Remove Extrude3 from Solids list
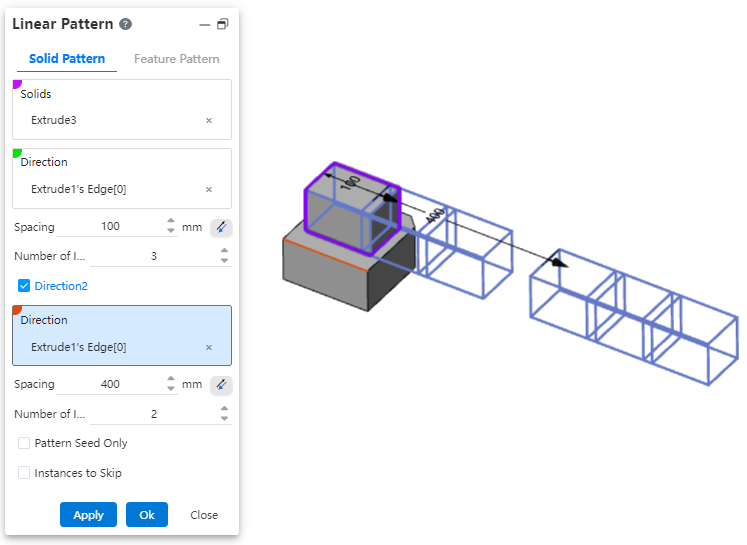The width and height of the screenshot is (747, 545). [209, 120]
